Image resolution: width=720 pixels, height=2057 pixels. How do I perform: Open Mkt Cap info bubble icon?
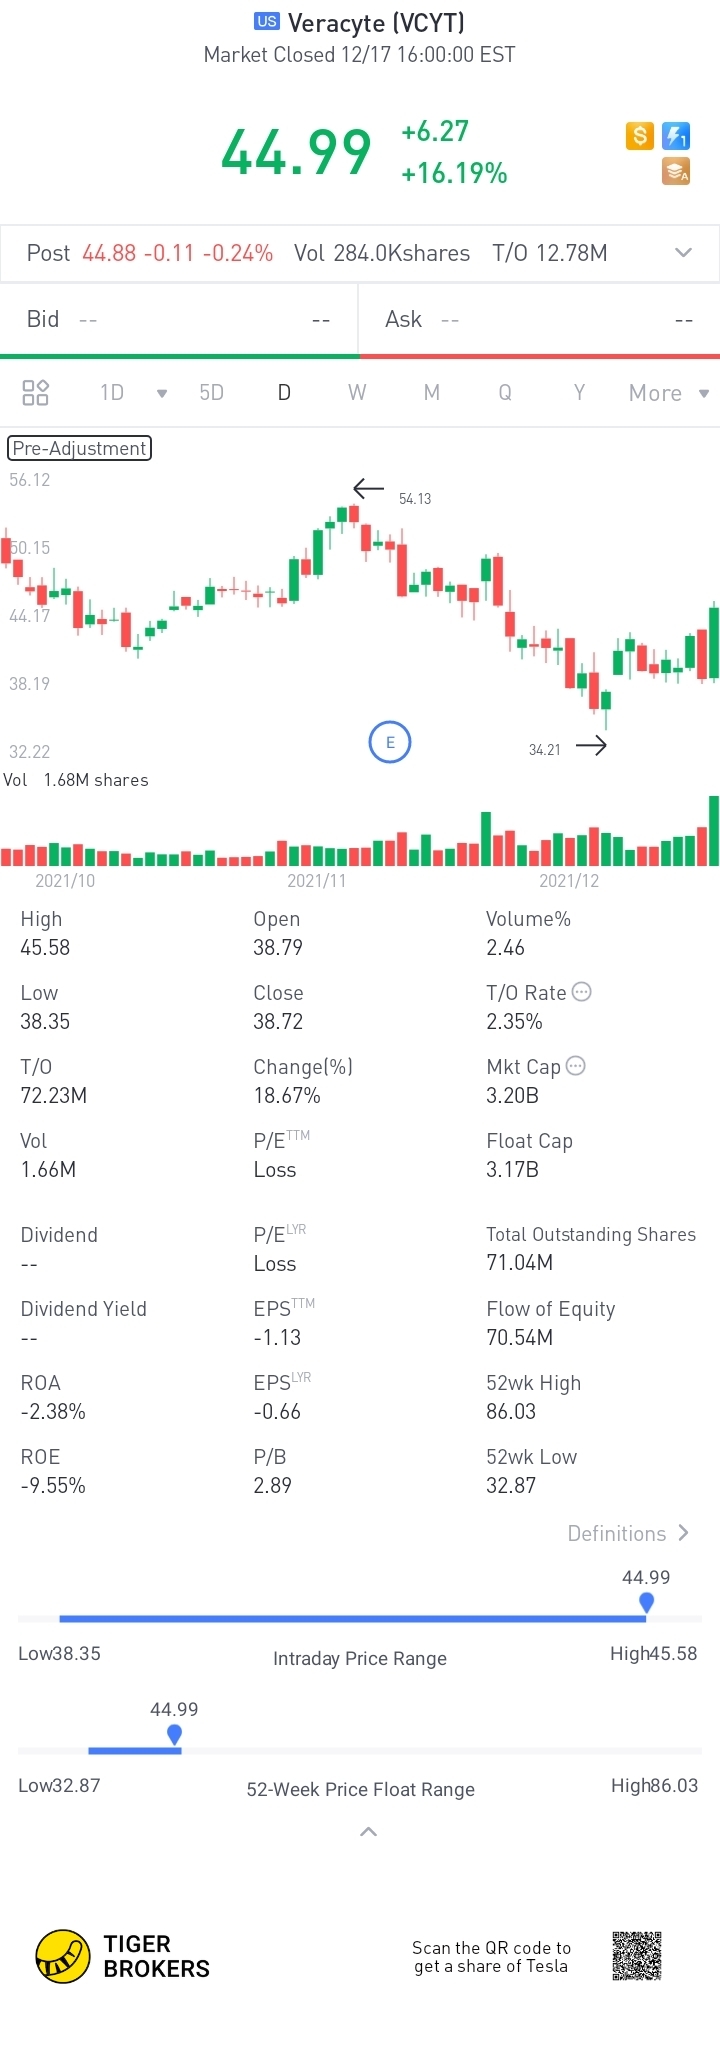click(576, 1066)
